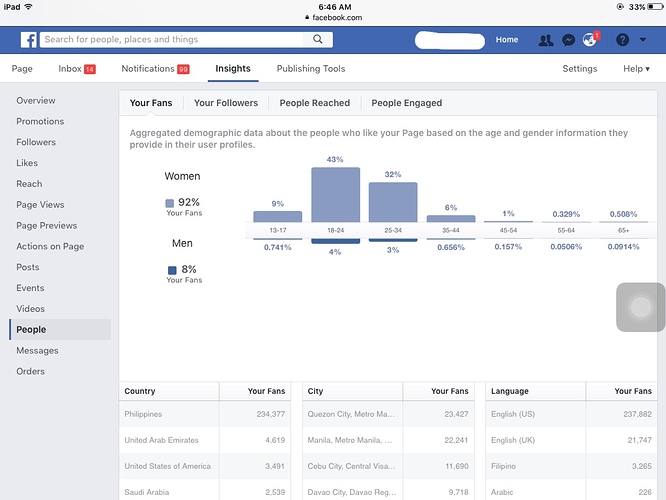Screen dimensions: 666x500
Task: Open Publishing Tools tab
Action: (311, 69)
